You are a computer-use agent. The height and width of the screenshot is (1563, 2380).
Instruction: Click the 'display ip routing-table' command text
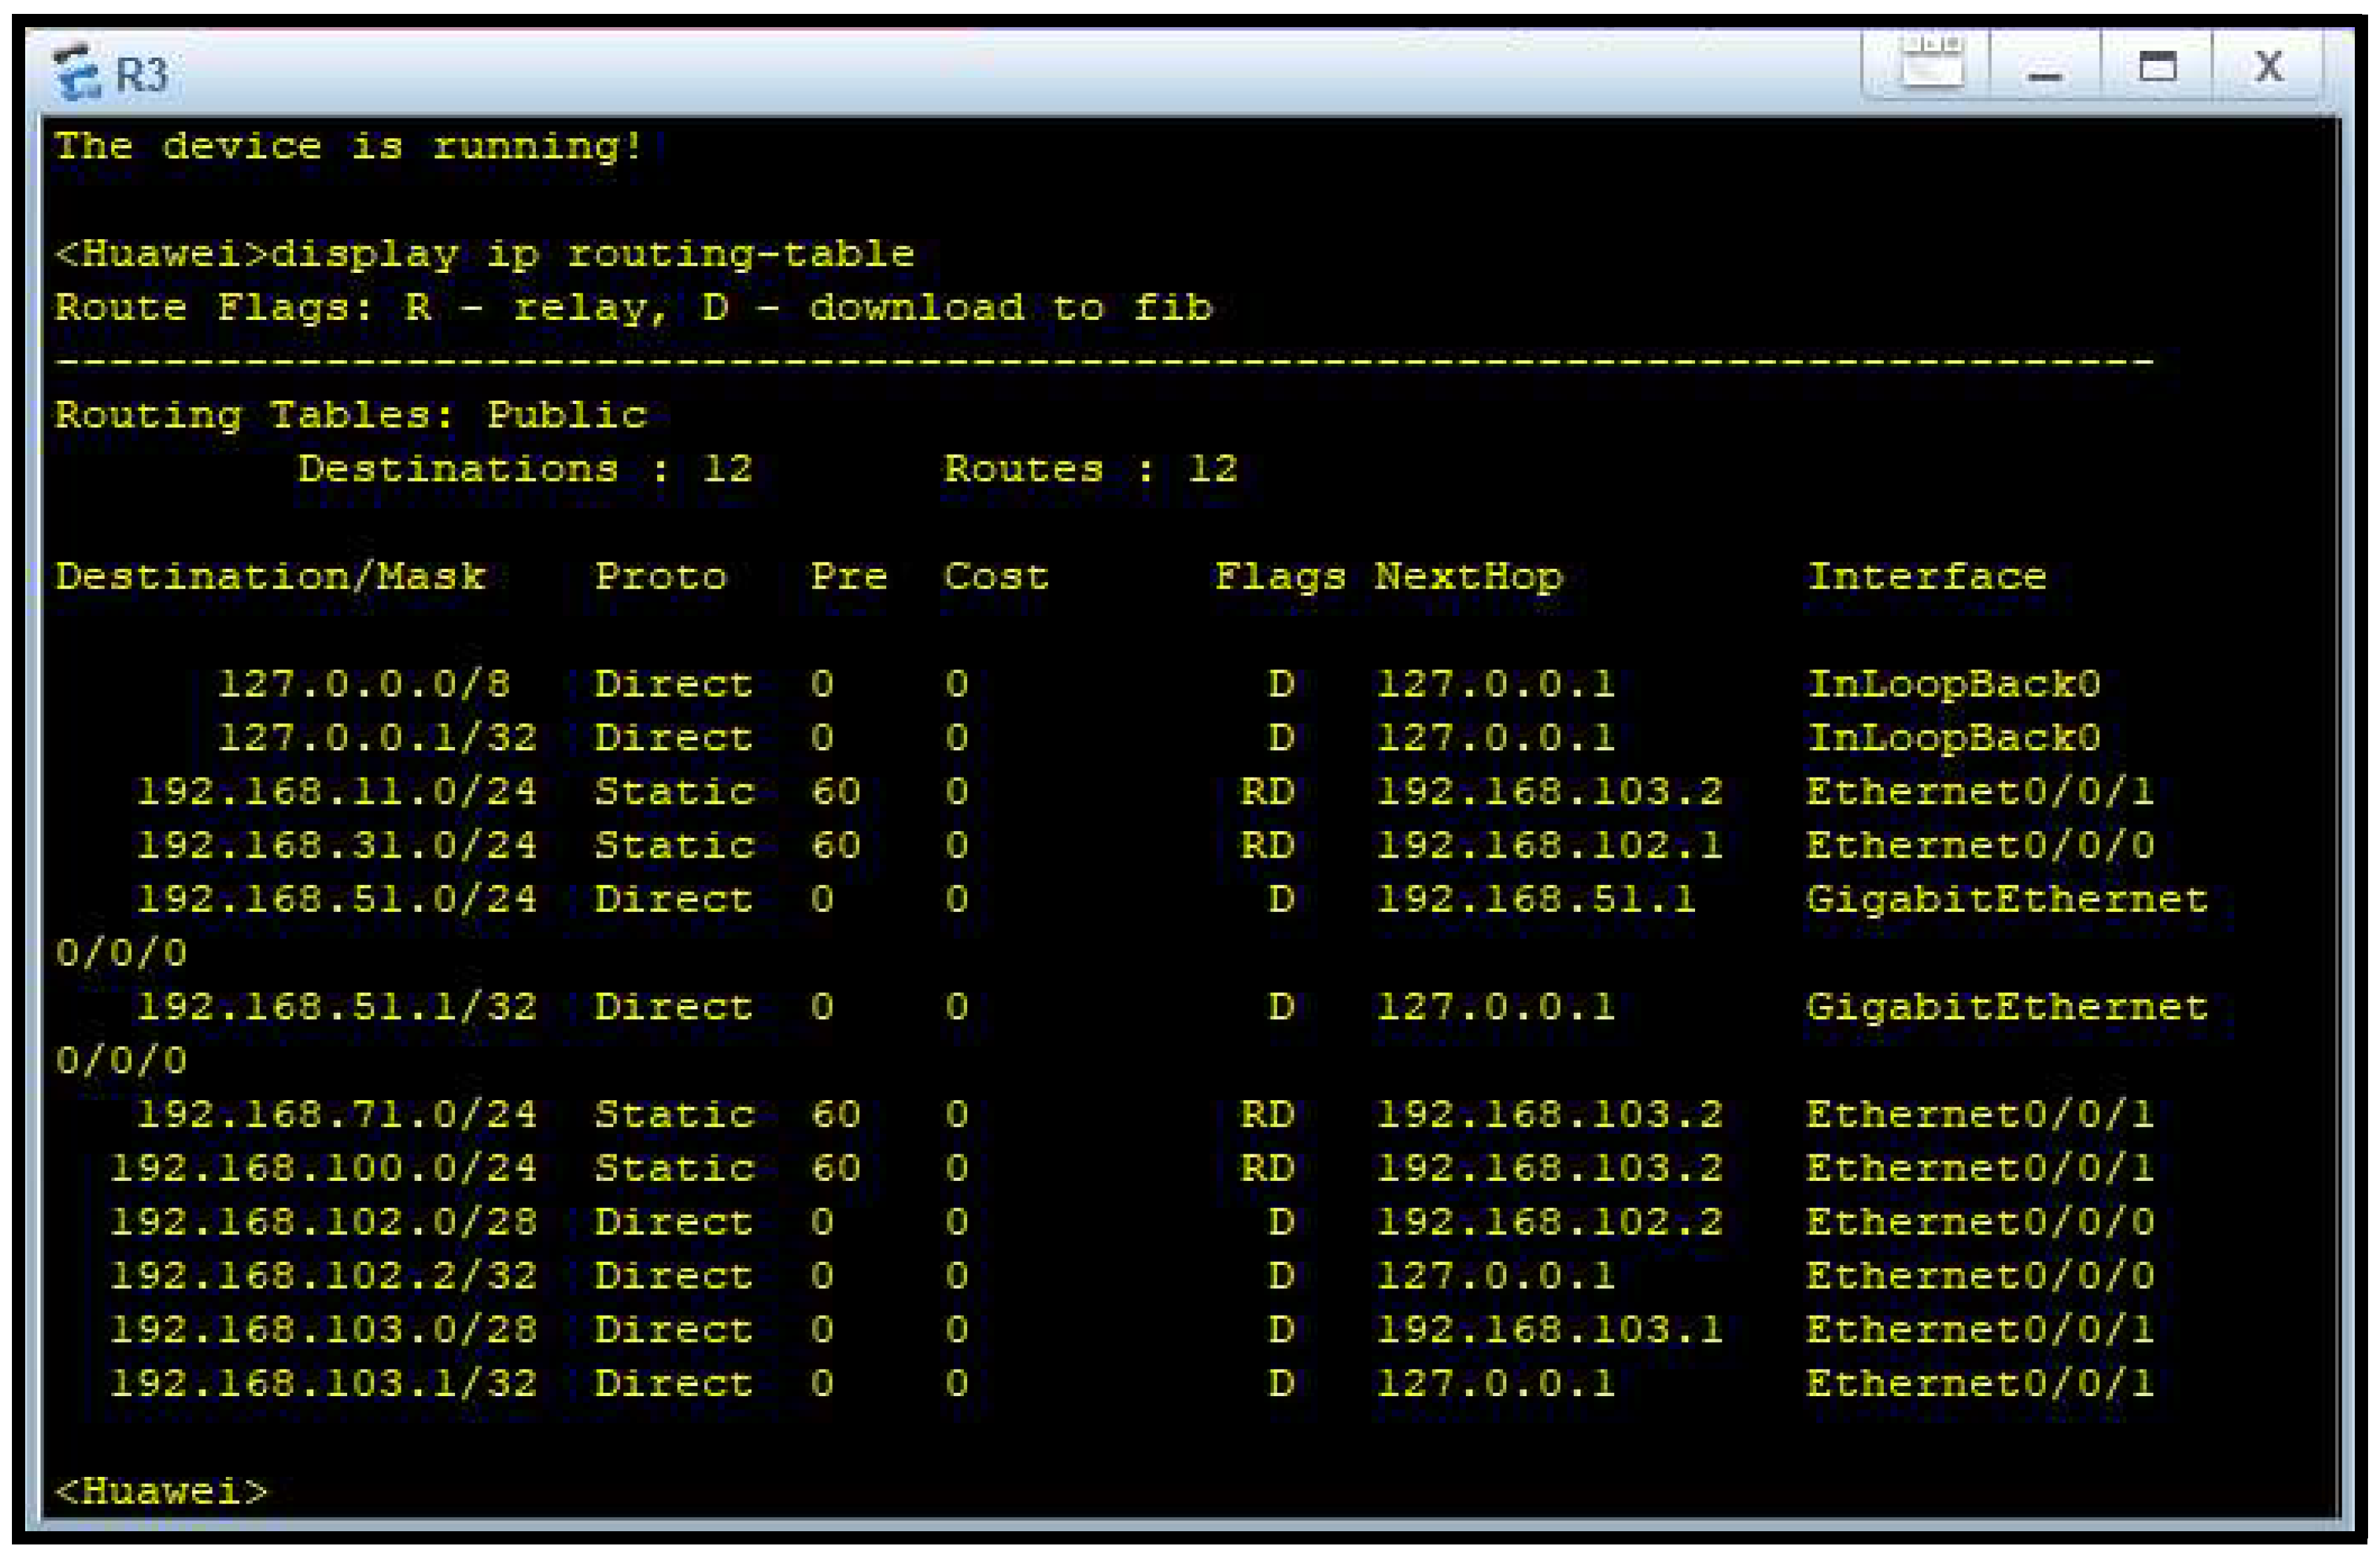point(592,254)
